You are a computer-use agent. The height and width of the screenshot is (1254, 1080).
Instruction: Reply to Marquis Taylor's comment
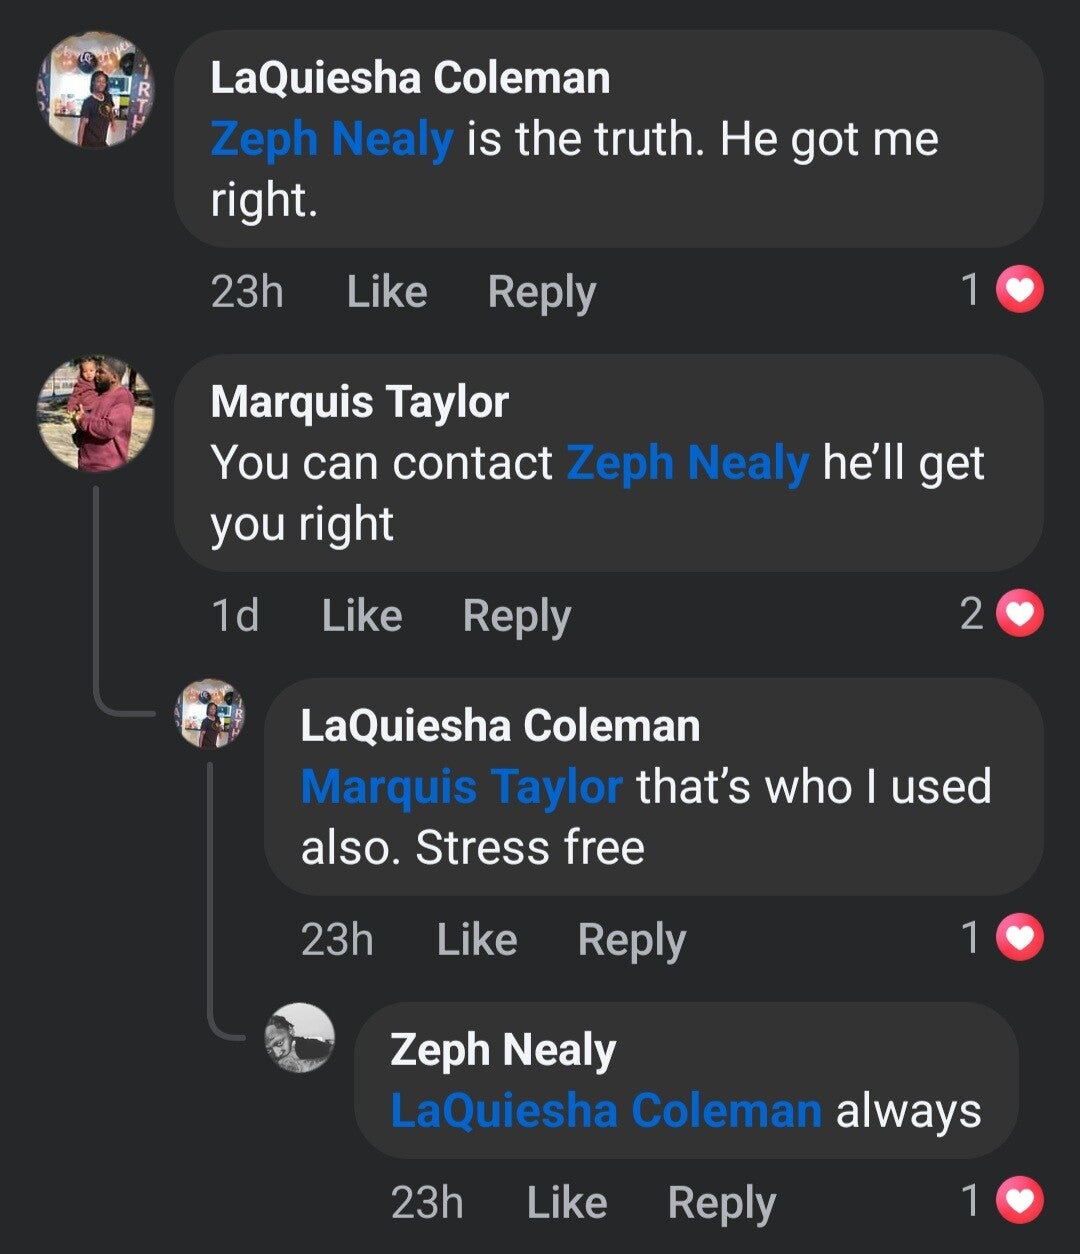click(516, 616)
